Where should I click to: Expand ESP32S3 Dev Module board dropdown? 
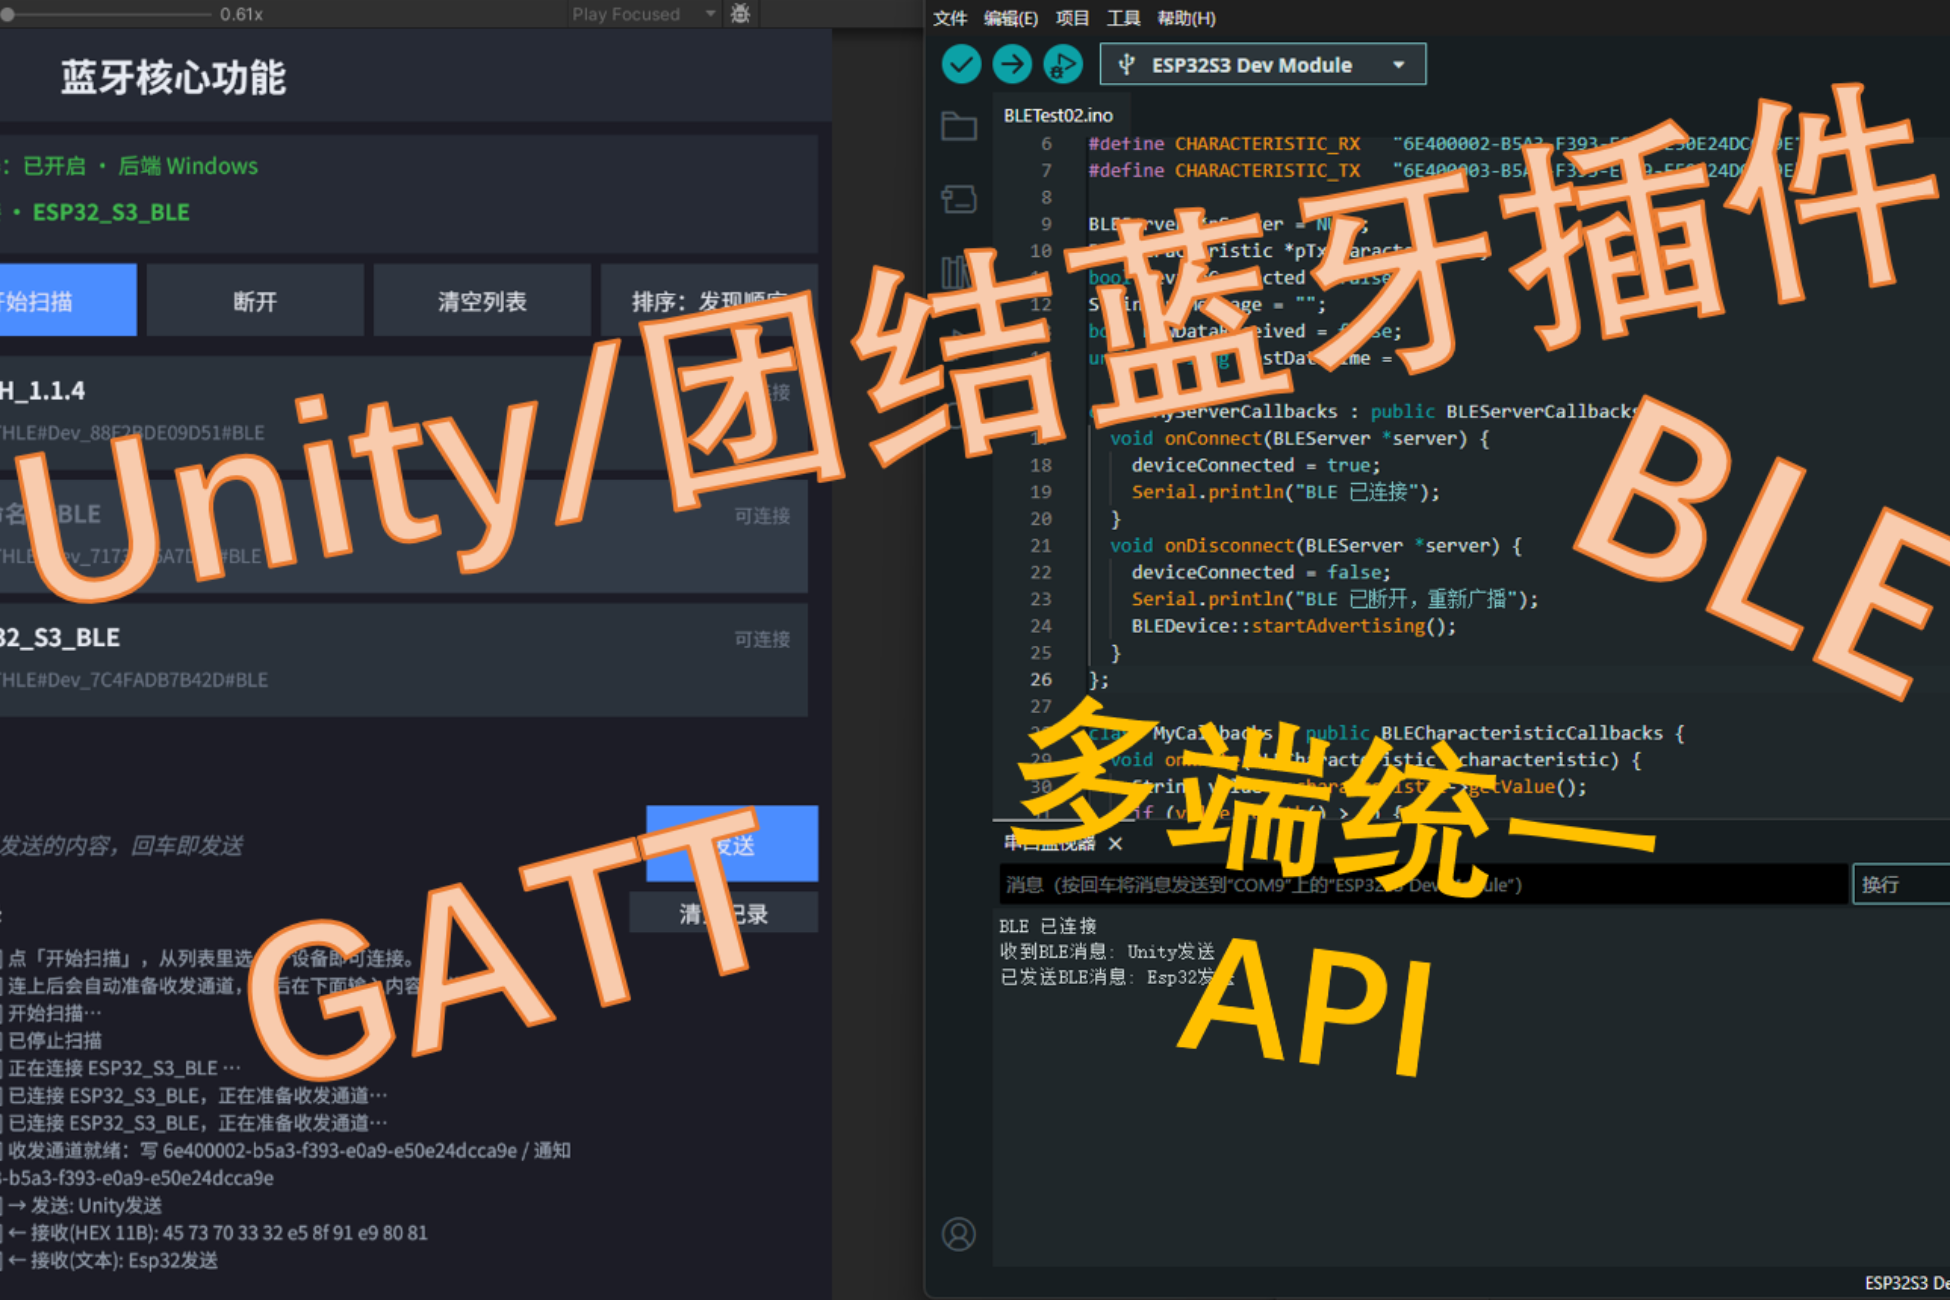pos(1263,65)
